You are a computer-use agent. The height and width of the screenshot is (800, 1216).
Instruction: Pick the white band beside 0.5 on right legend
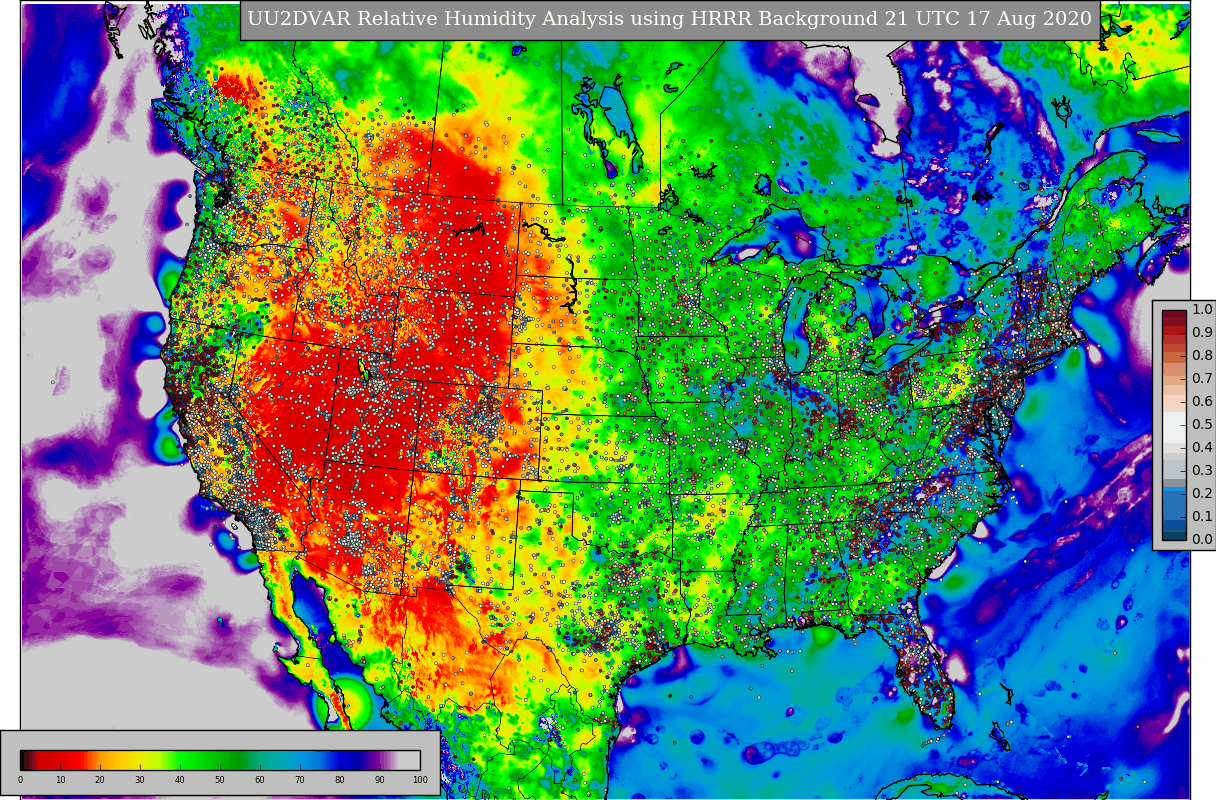pyautogui.click(x=1174, y=425)
